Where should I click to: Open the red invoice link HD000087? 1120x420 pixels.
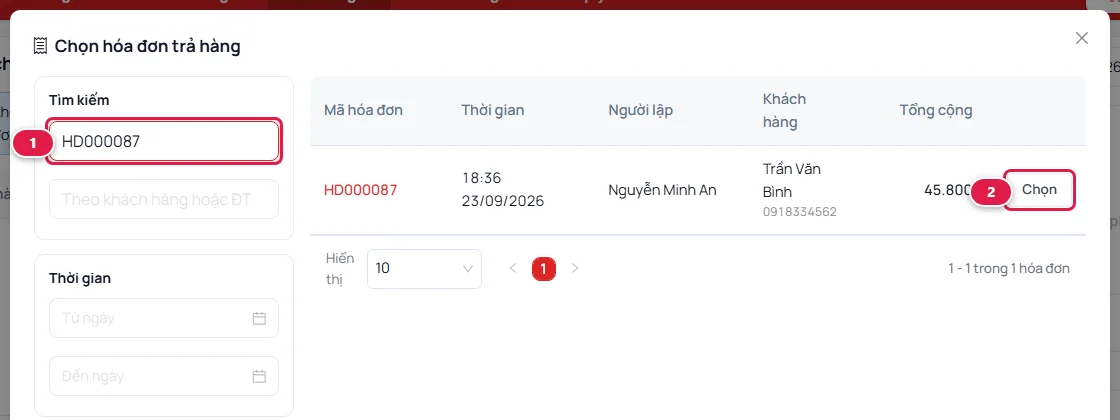point(361,190)
